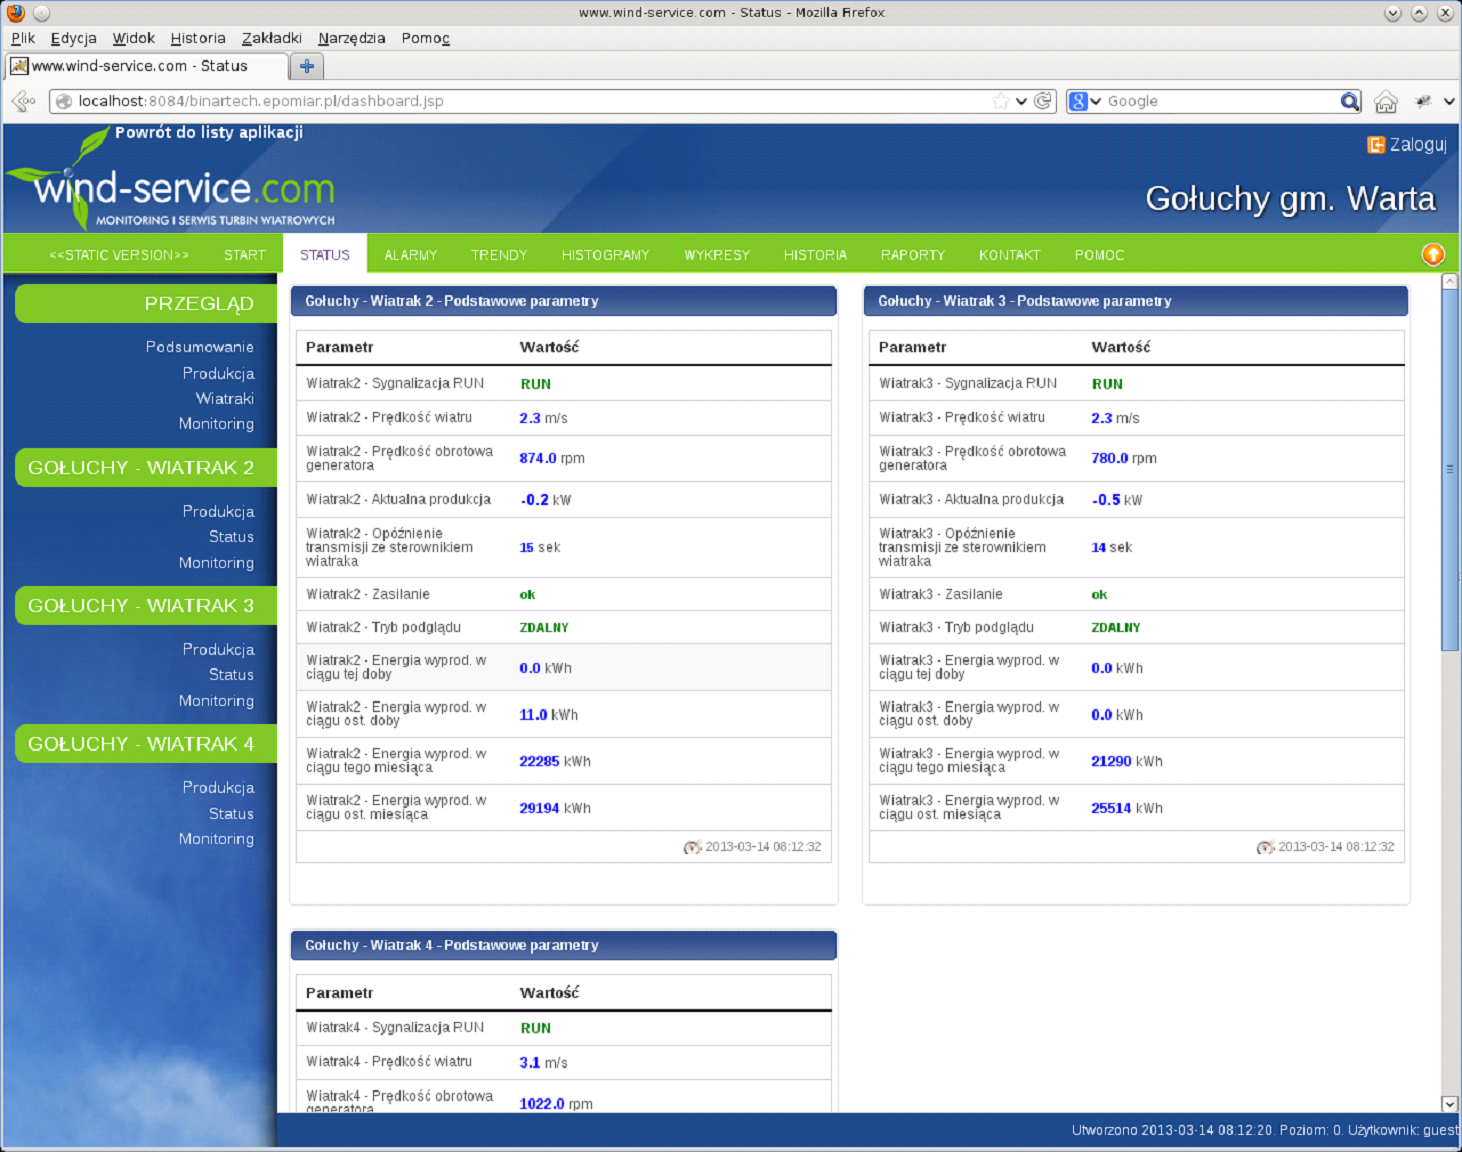
Task: Click the Powrót do listy aplikacji link
Action: (x=208, y=132)
